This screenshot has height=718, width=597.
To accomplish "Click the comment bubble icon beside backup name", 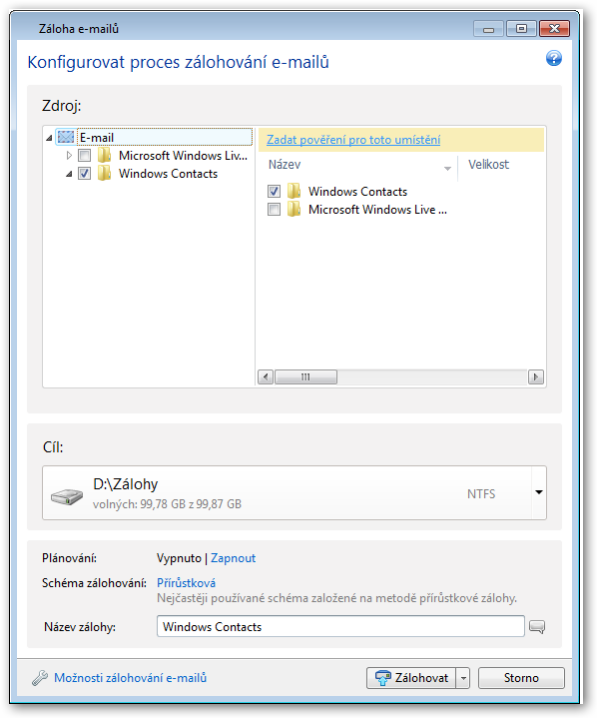I will coord(537,626).
